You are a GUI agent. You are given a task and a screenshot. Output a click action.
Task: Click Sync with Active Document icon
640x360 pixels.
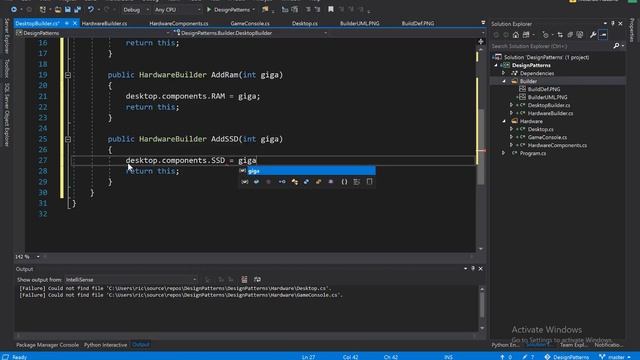560,35
